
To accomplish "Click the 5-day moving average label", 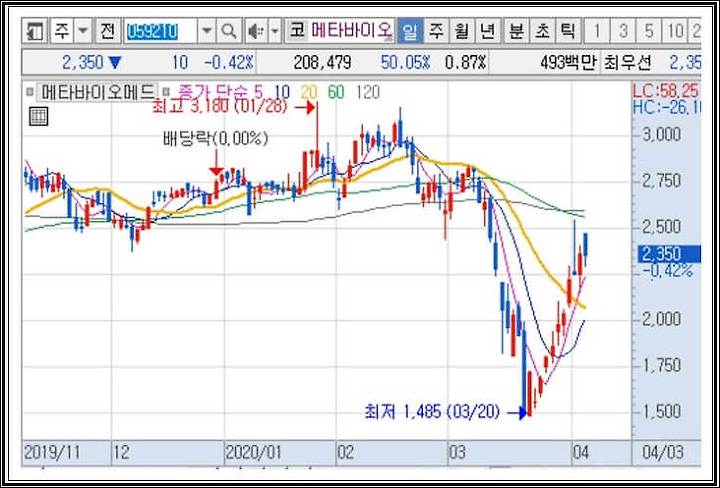I will pos(258,92).
